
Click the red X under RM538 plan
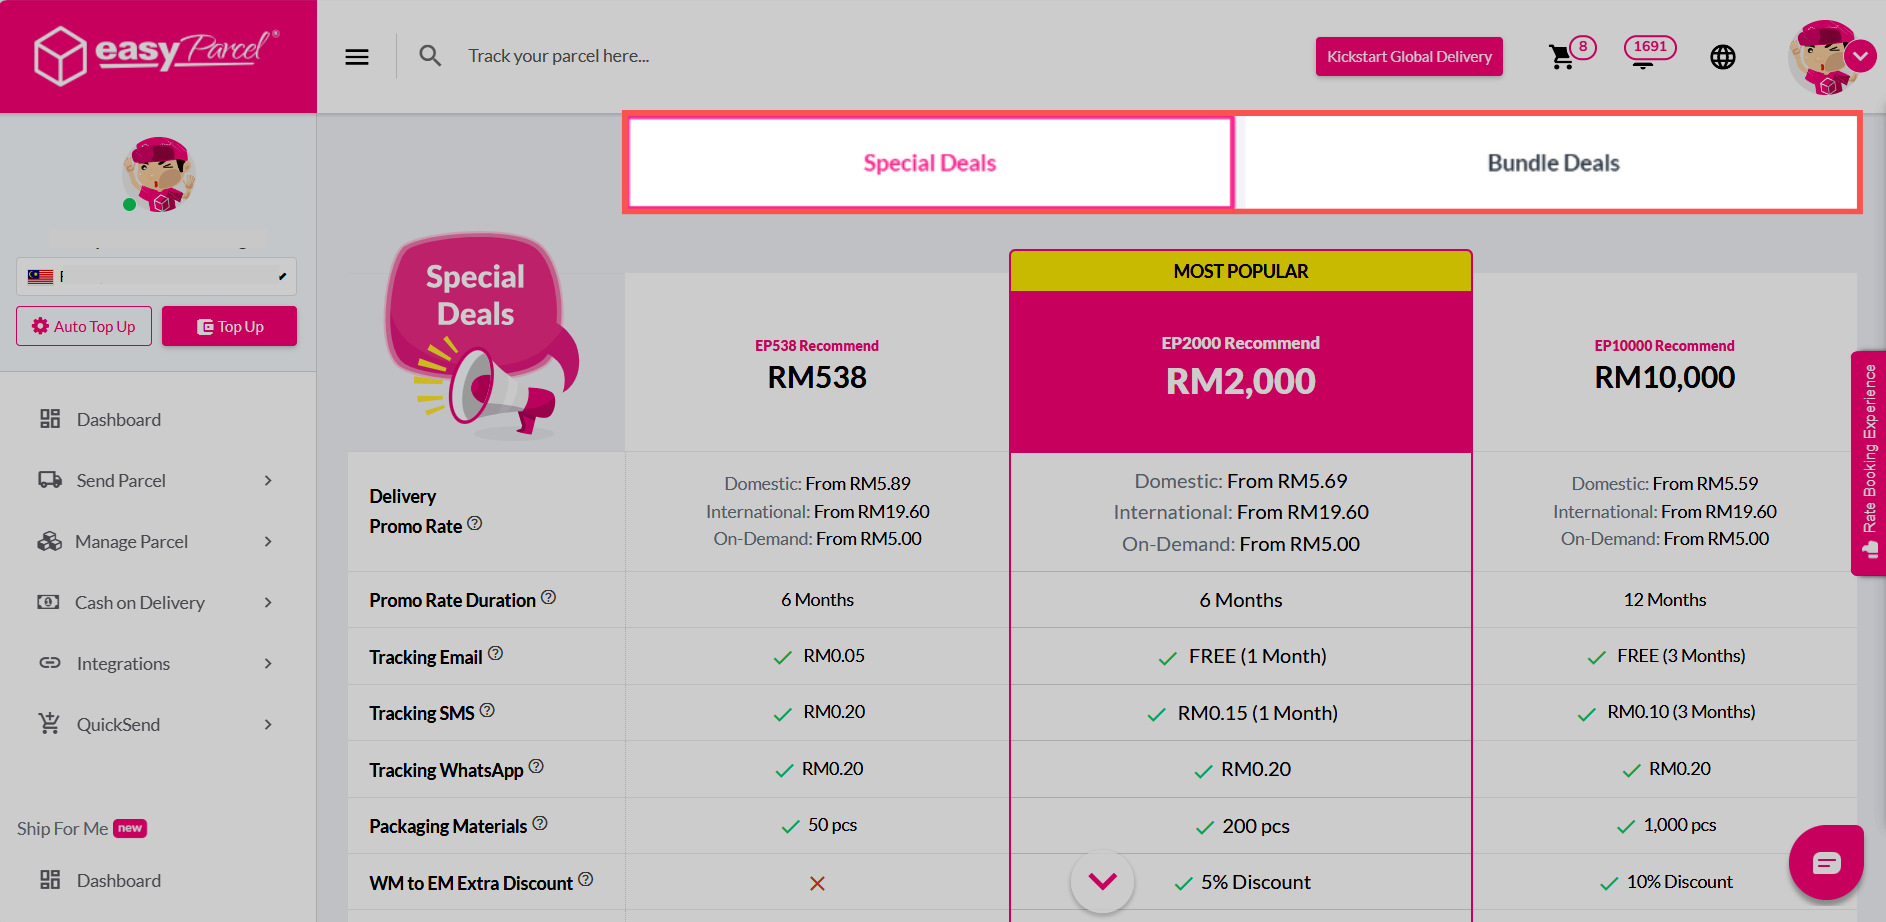(x=817, y=883)
